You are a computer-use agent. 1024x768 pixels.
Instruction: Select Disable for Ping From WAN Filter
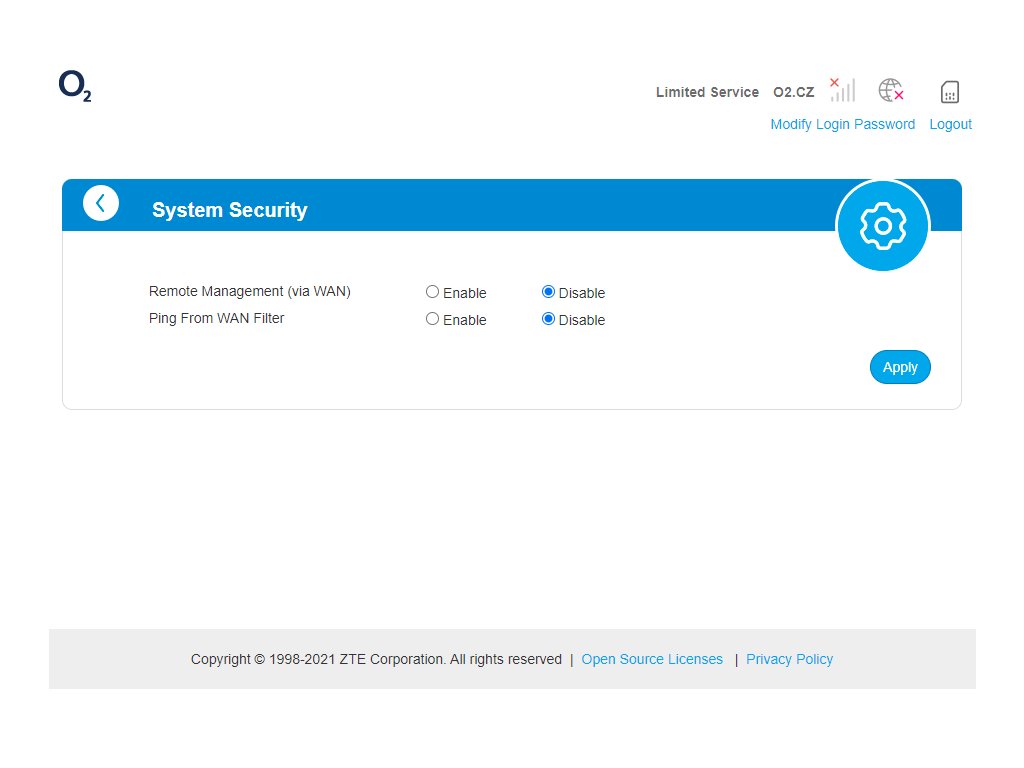[x=548, y=319]
